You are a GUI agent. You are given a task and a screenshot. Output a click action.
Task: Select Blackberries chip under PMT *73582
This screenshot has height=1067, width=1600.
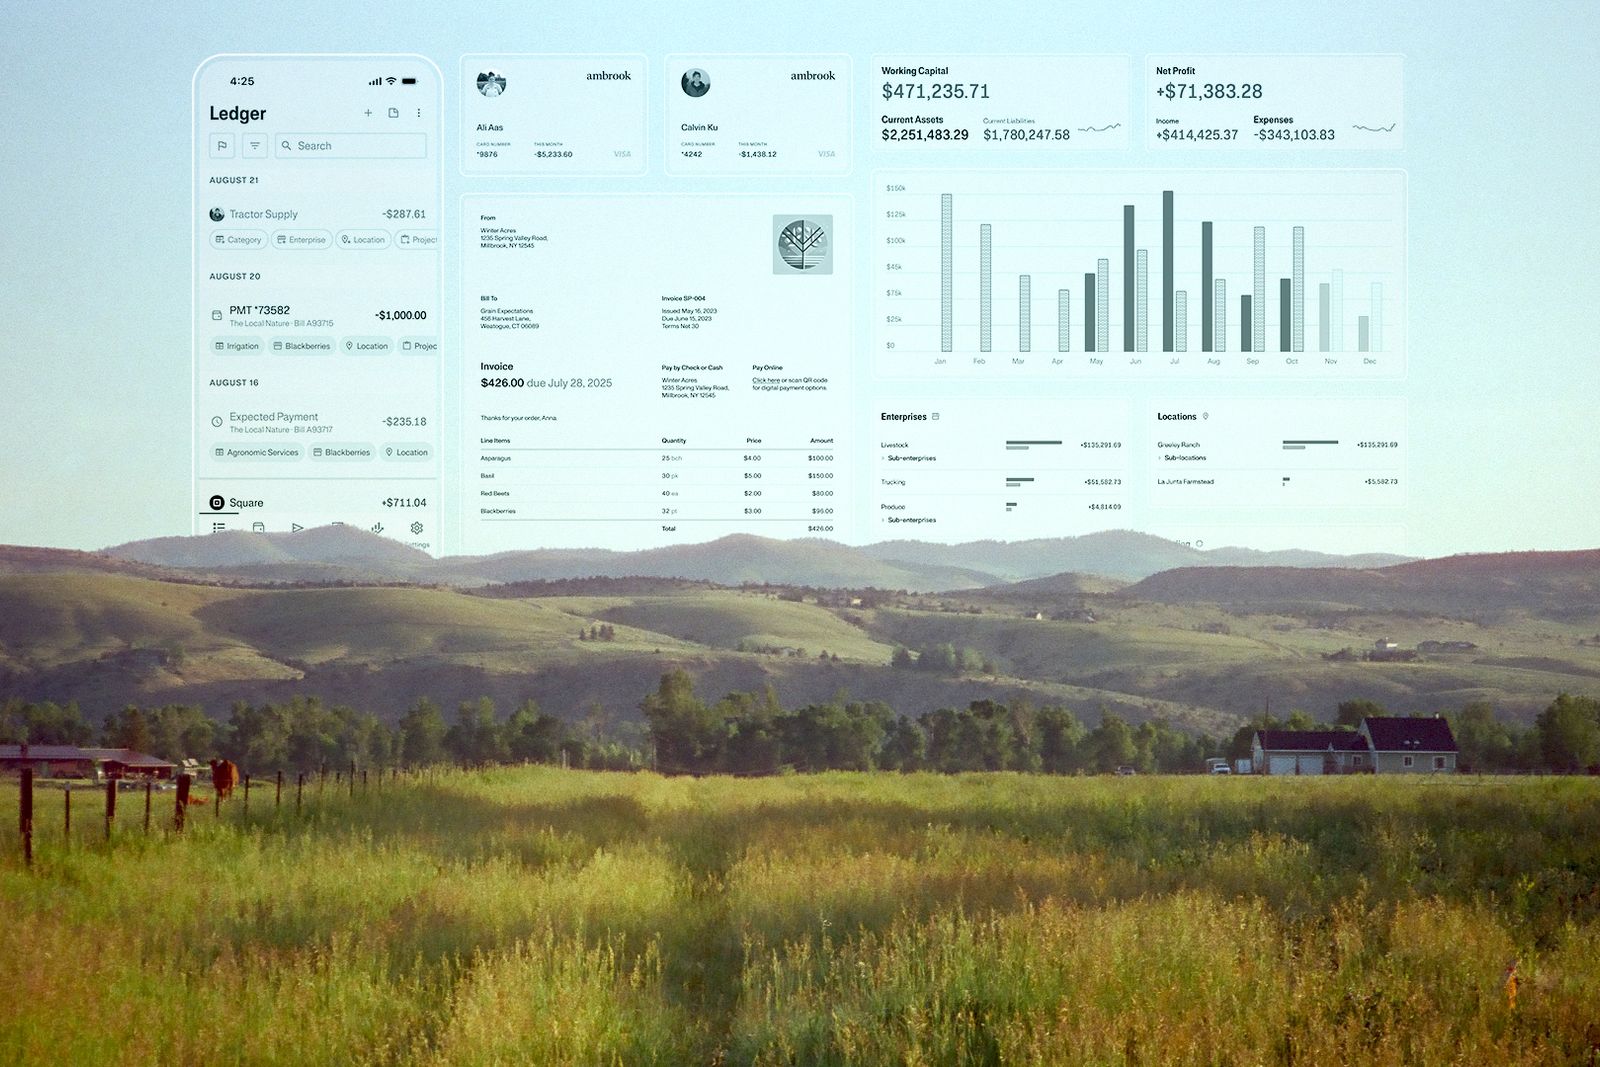[302, 346]
